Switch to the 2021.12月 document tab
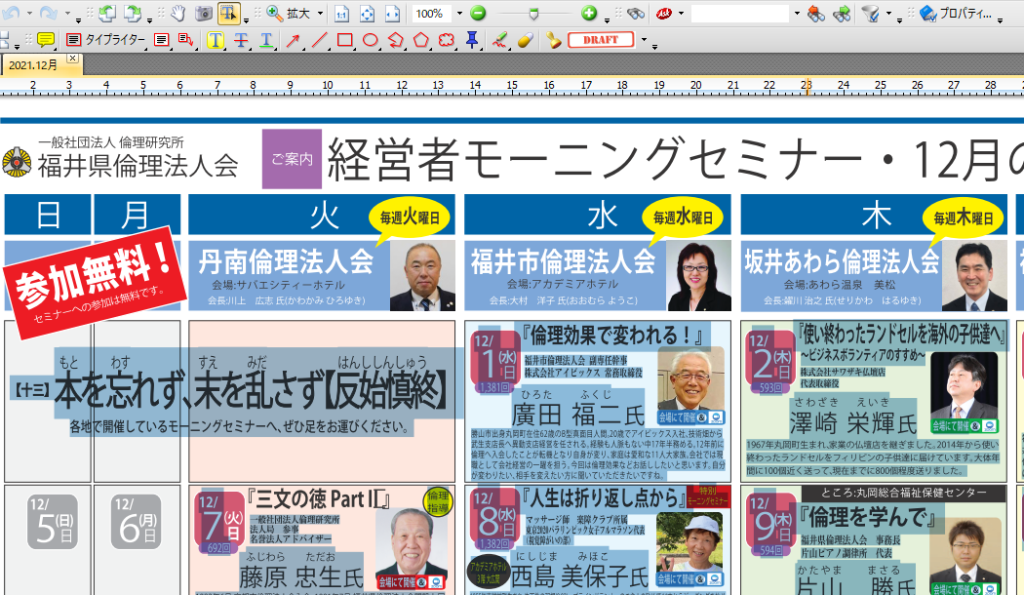 coord(33,65)
